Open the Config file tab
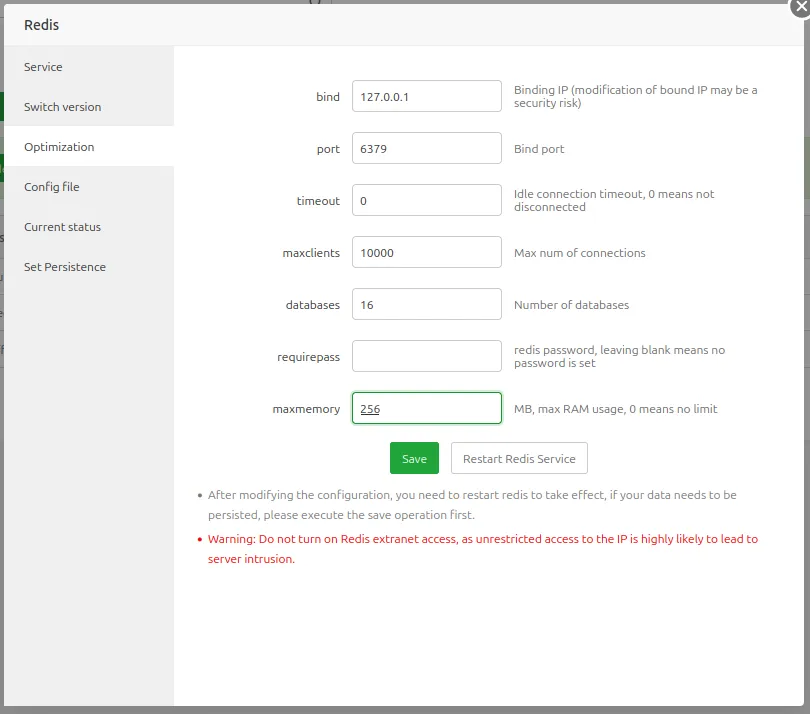The width and height of the screenshot is (810, 714). point(89,187)
